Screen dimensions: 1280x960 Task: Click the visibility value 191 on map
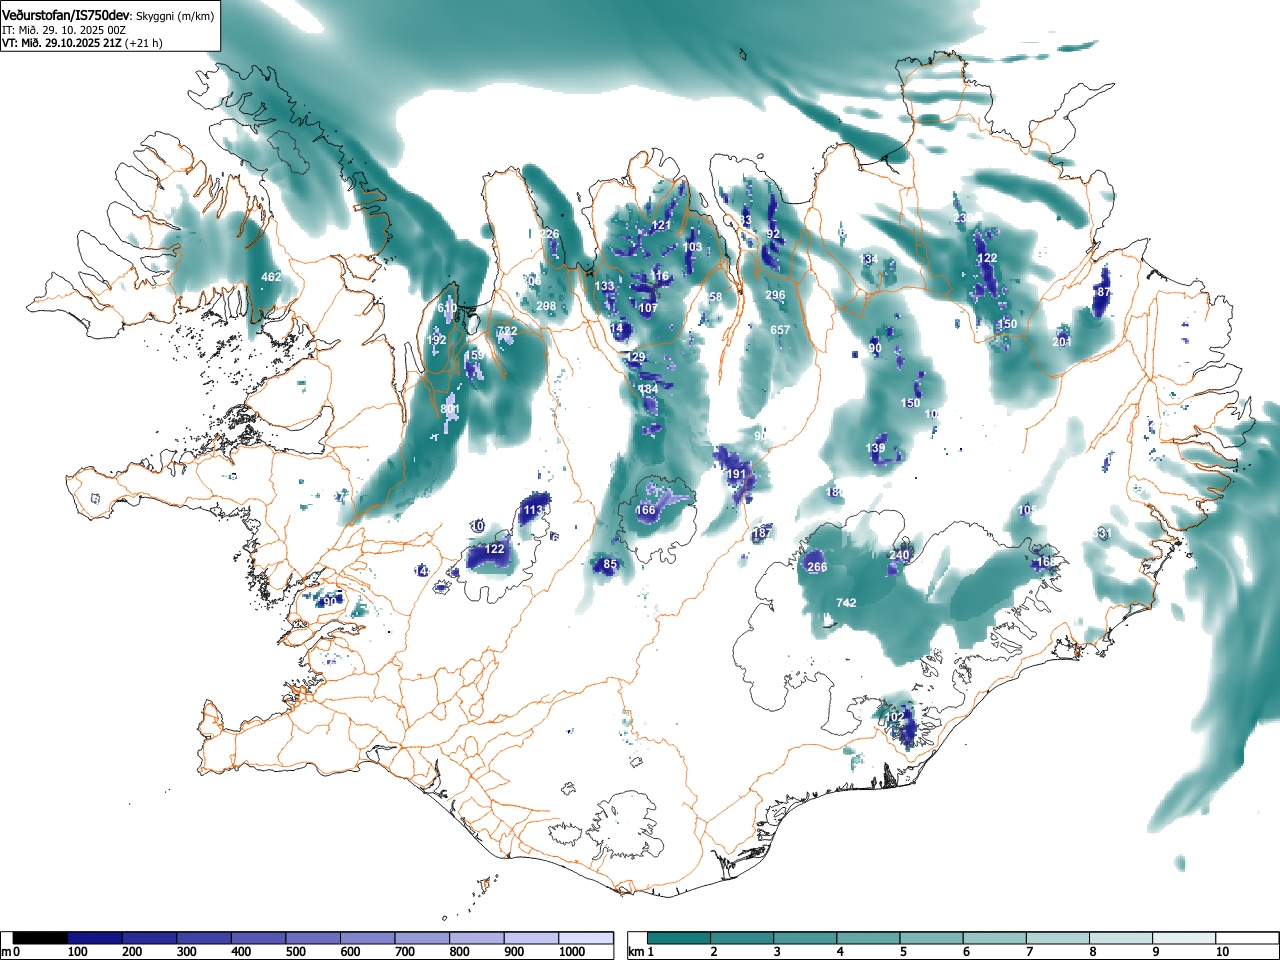(736, 474)
